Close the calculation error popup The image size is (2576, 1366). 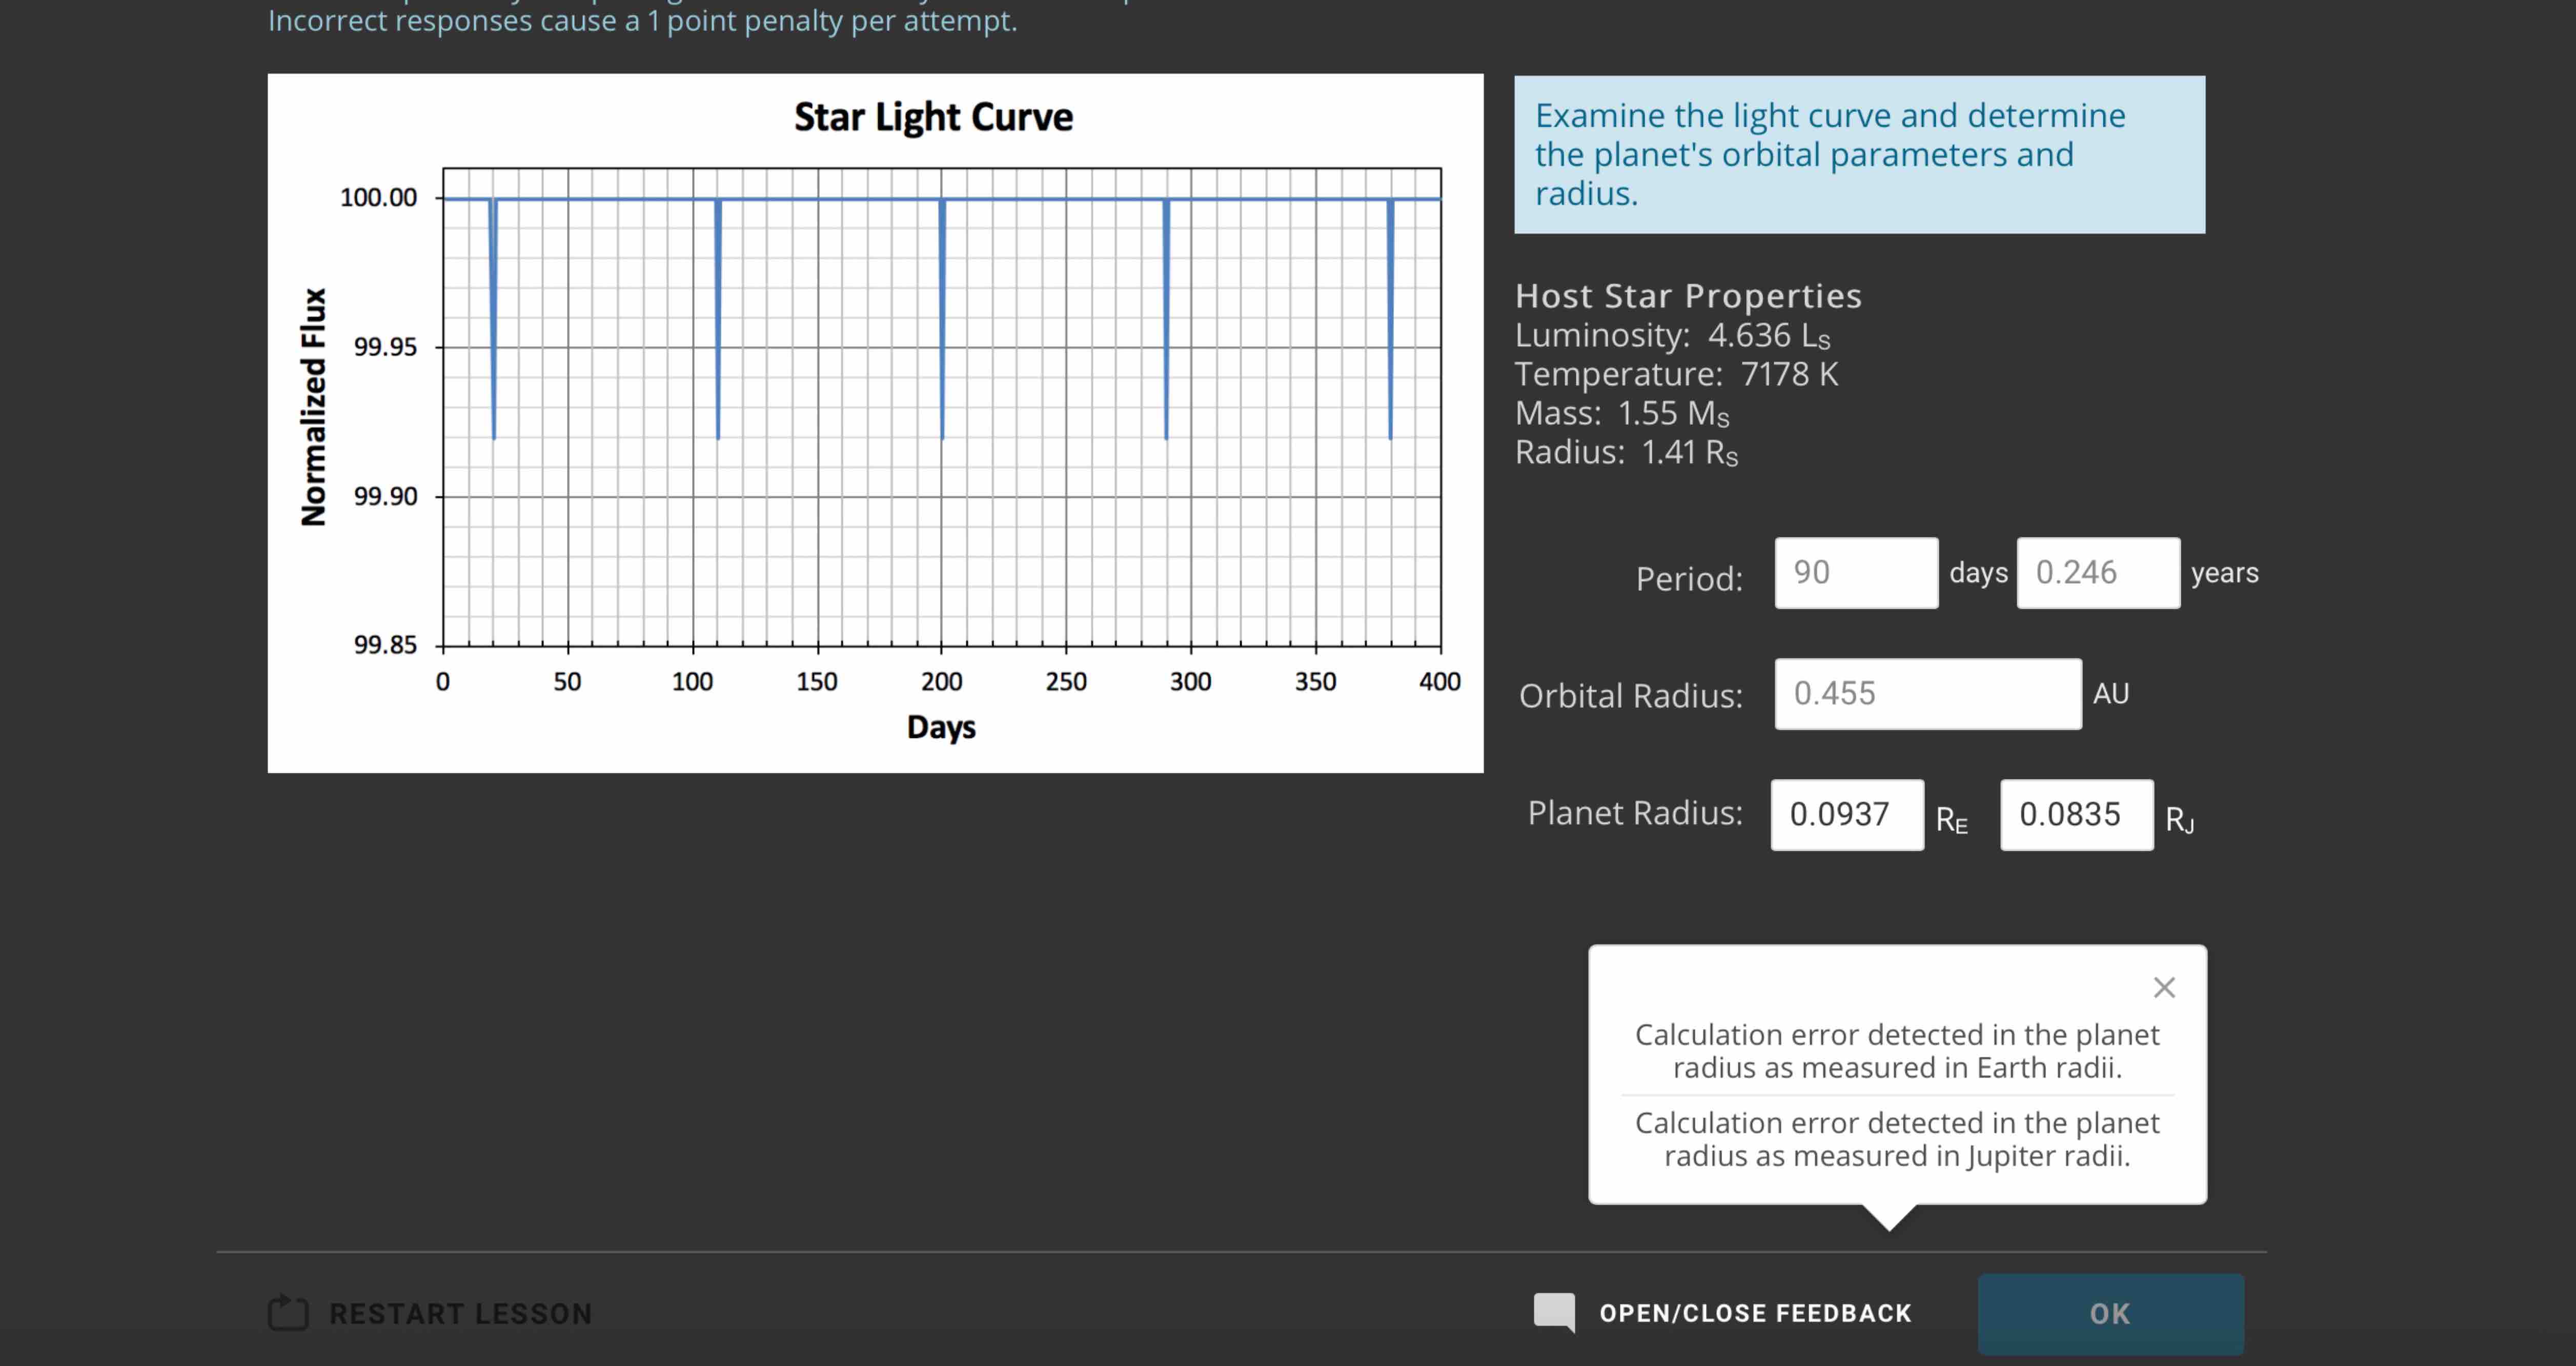click(x=2164, y=988)
